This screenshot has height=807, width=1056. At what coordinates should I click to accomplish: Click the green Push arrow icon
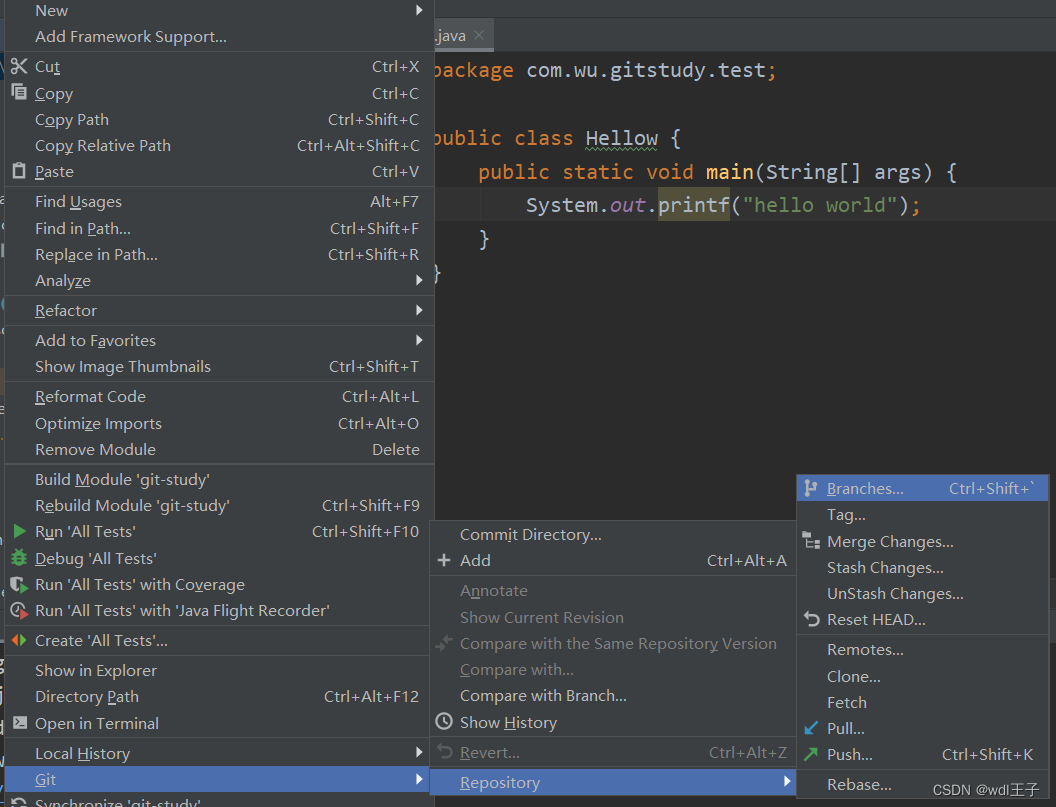812,754
